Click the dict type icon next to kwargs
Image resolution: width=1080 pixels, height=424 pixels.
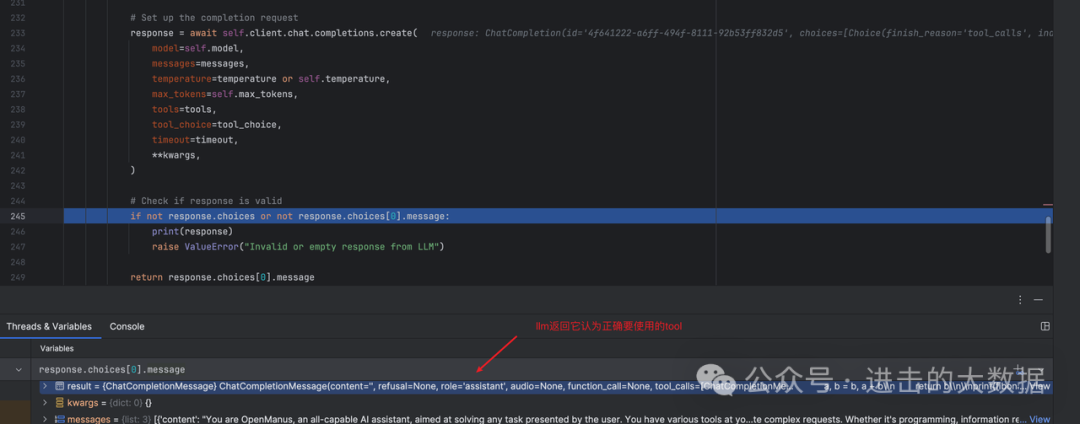pyautogui.click(x=60, y=403)
